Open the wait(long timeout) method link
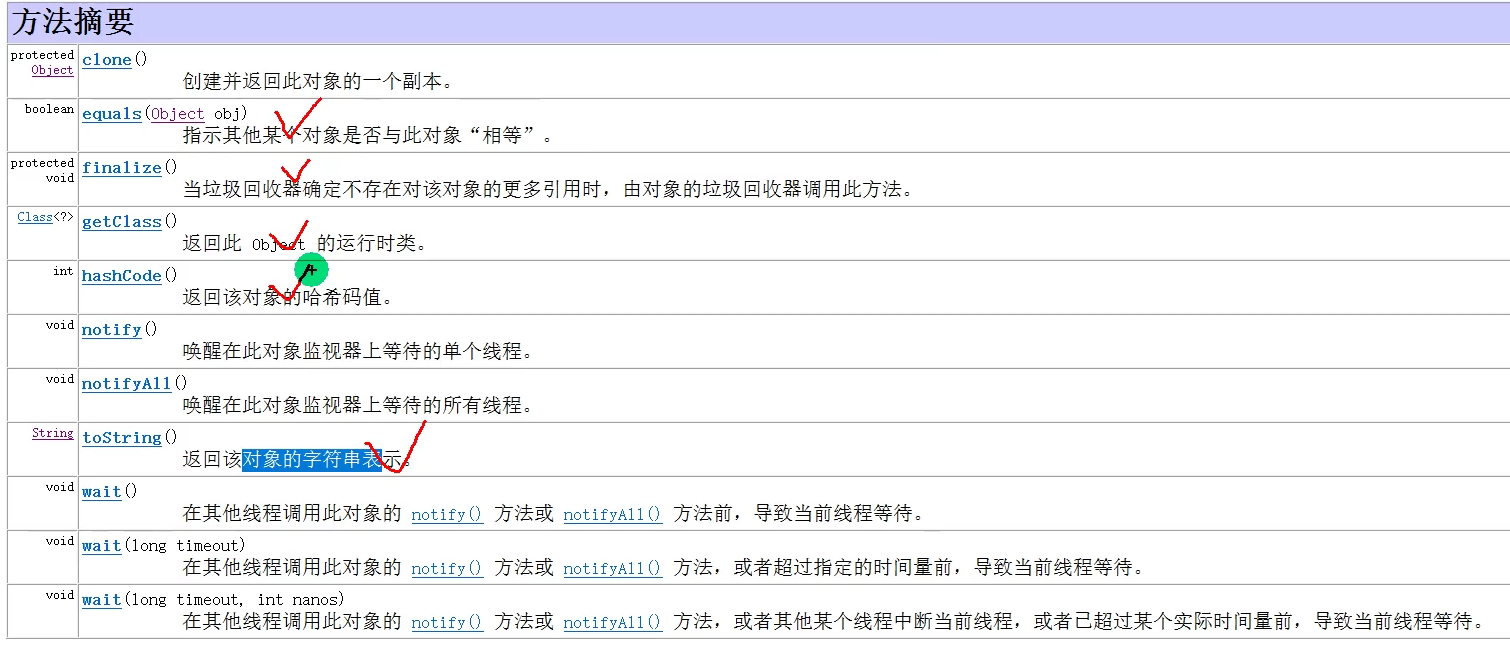Viewport: 1510px width, 654px height. tap(102, 546)
